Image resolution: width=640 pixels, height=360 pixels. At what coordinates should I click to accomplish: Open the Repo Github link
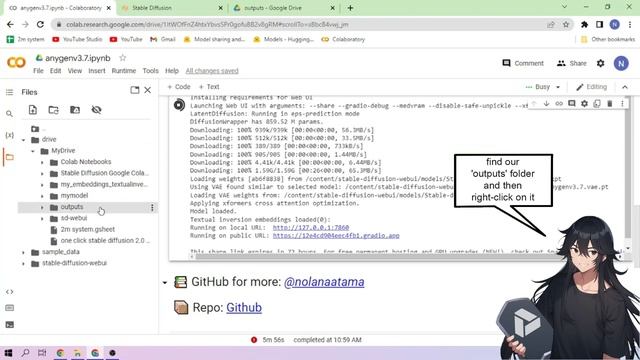click(244, 308)
